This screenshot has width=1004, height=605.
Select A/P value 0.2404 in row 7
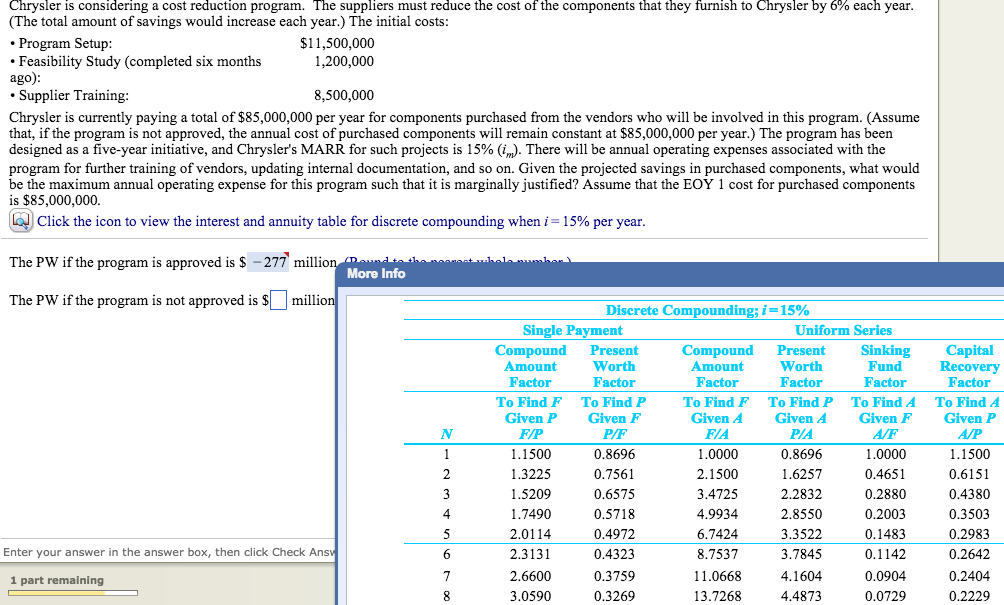point(969,576)
